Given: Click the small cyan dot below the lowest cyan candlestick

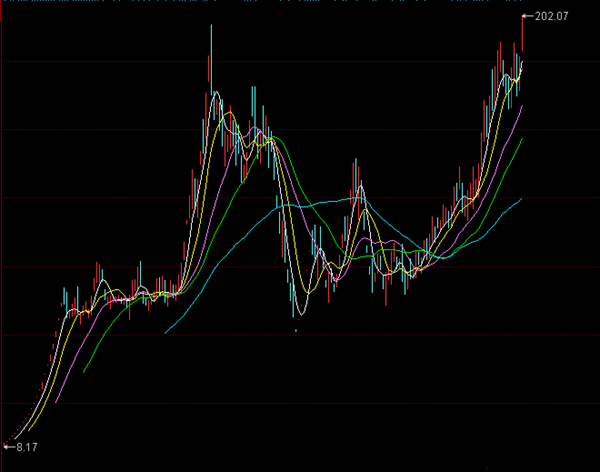Looking at the screenshot, I should click(x=296, y=330).
